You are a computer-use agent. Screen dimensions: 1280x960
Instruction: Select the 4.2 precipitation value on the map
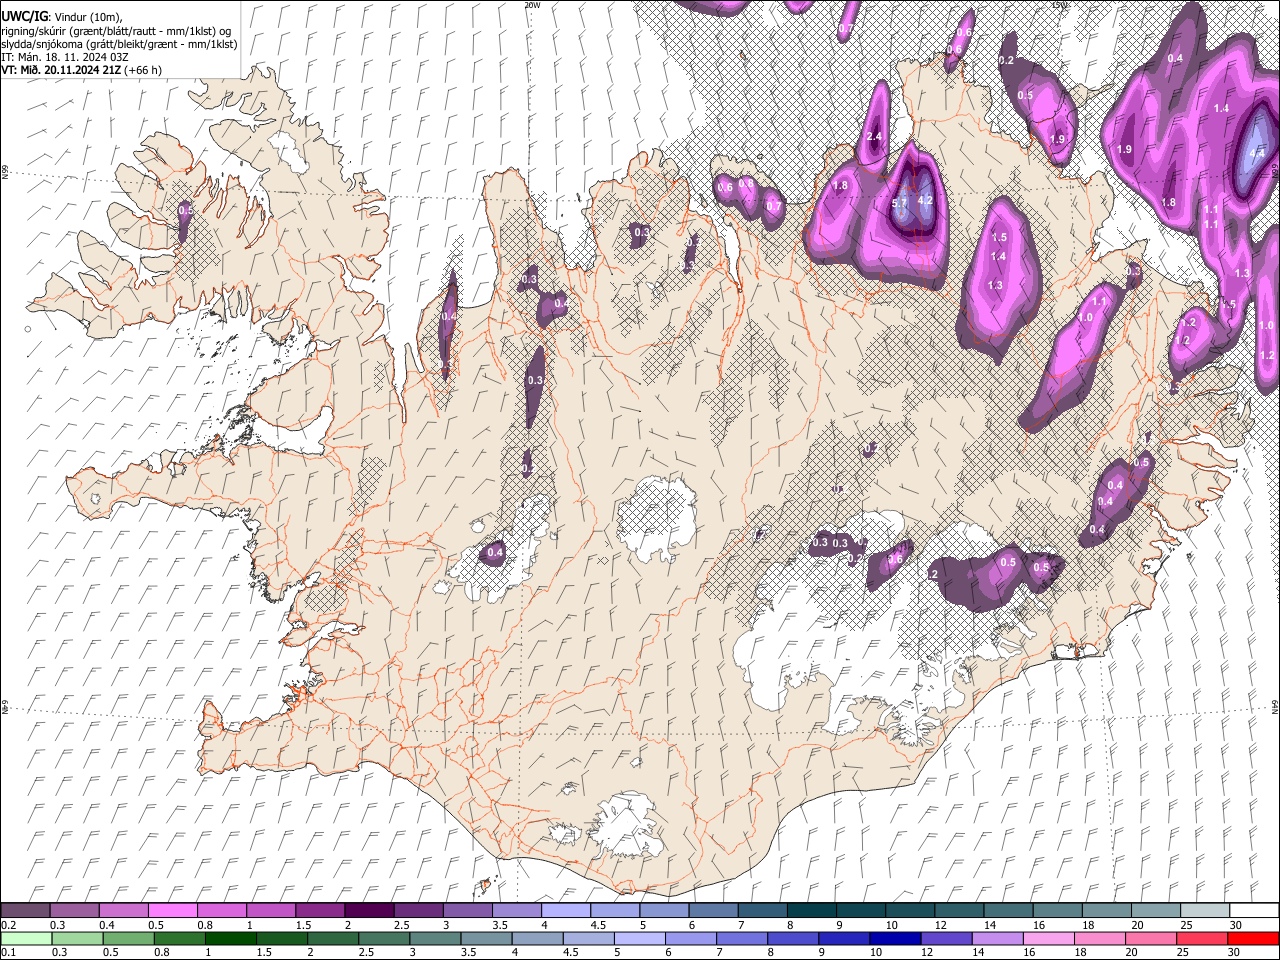925,200
